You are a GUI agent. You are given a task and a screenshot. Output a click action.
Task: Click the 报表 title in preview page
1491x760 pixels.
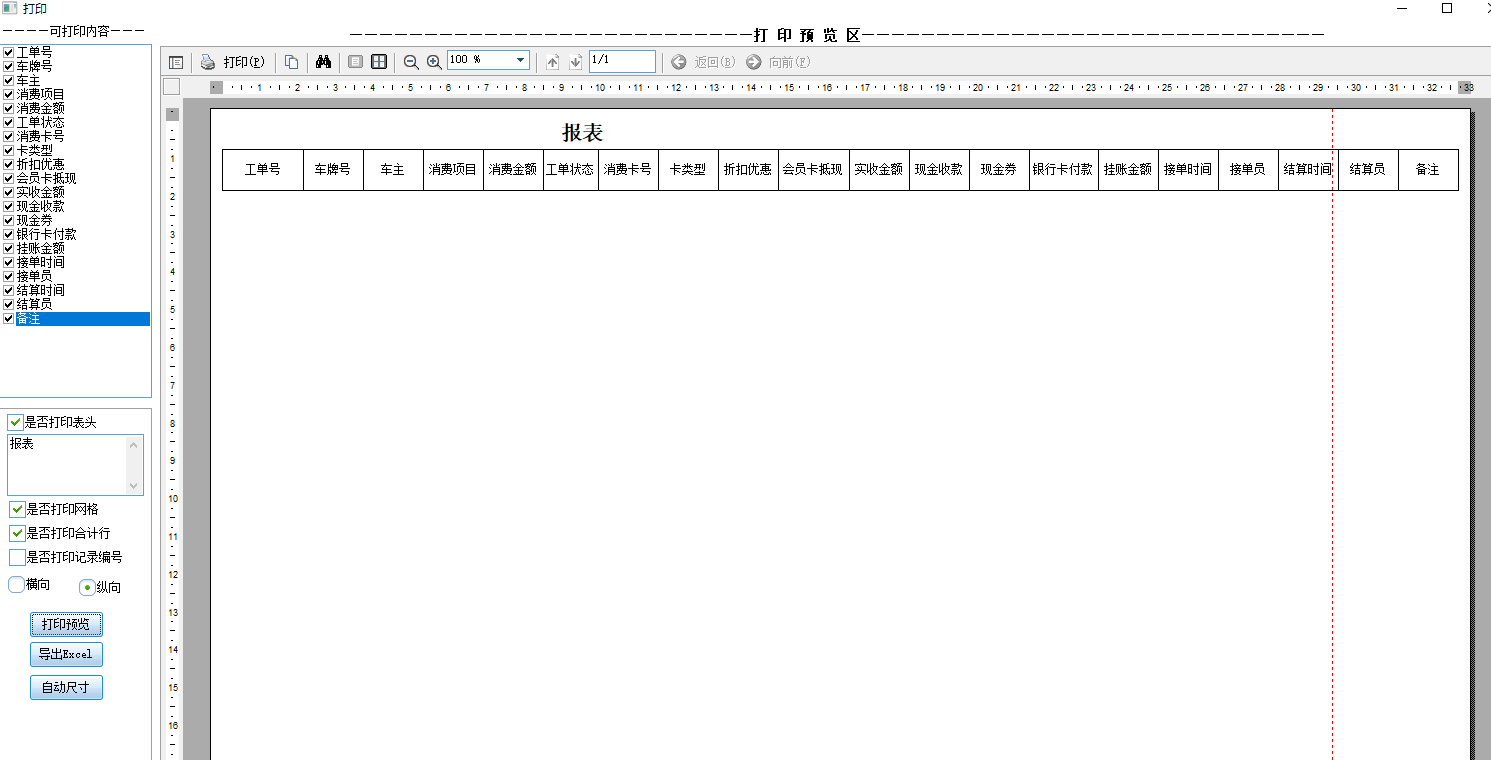point(583,133)
